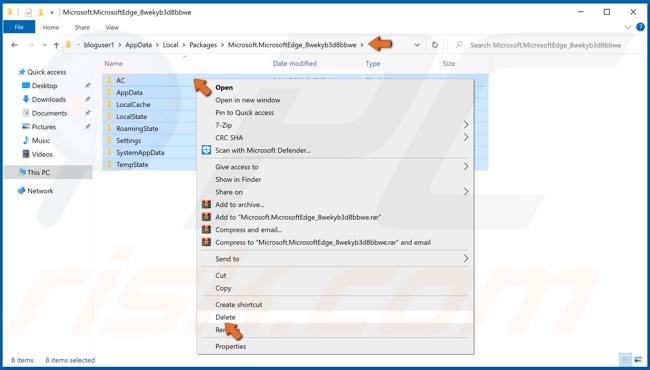Open the Share ribbon tab
650x370 pixels.
tap(82, 27)
